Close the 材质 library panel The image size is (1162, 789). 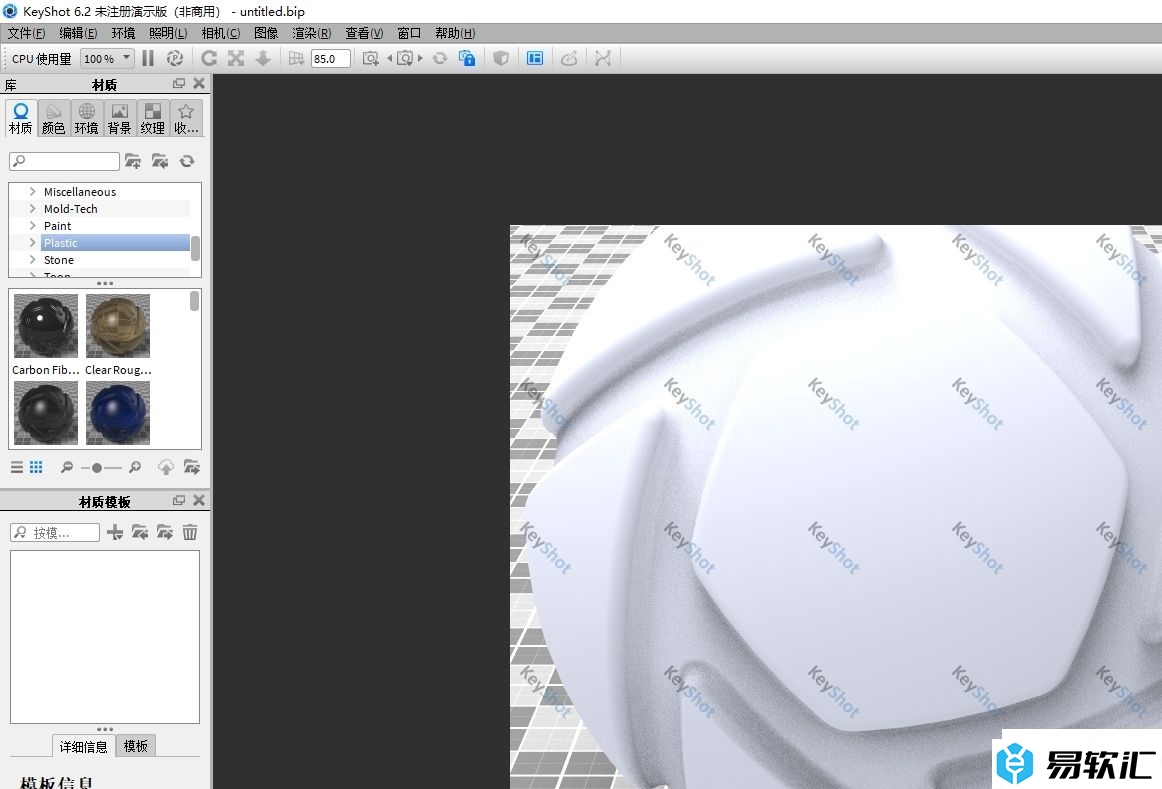[x=199, y=84]
